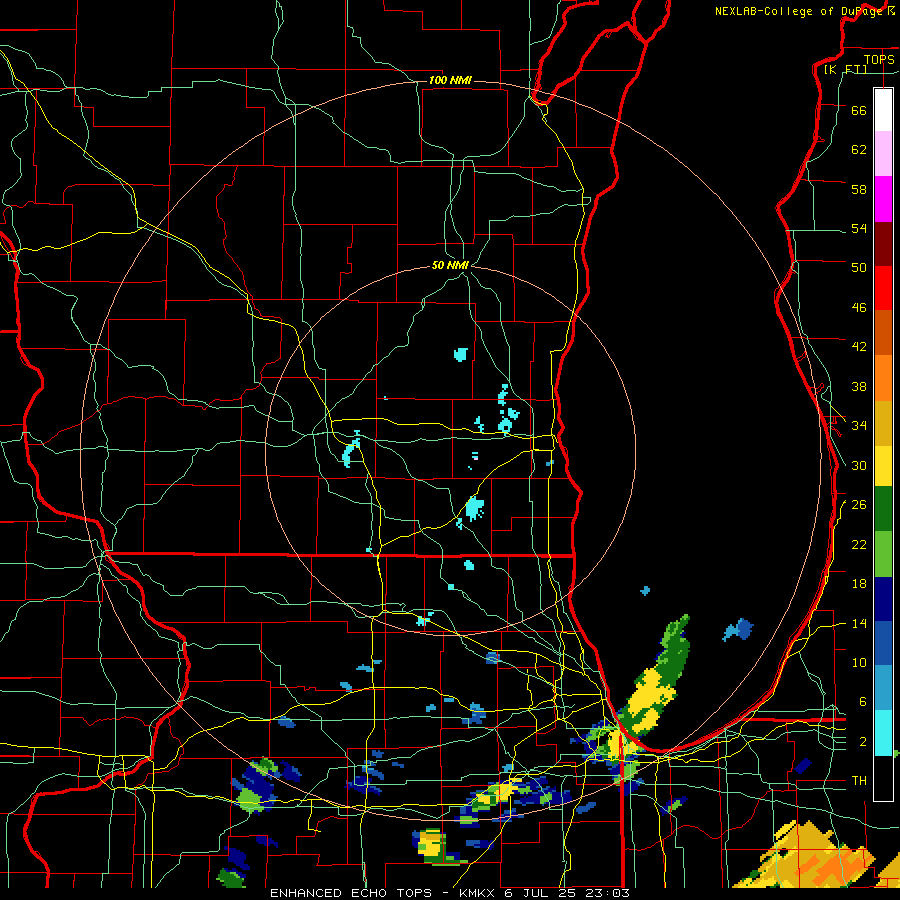This screenshot has height=900, width=900.
Task: Click the "[K FT]" units label
Action: coord(845,69)
